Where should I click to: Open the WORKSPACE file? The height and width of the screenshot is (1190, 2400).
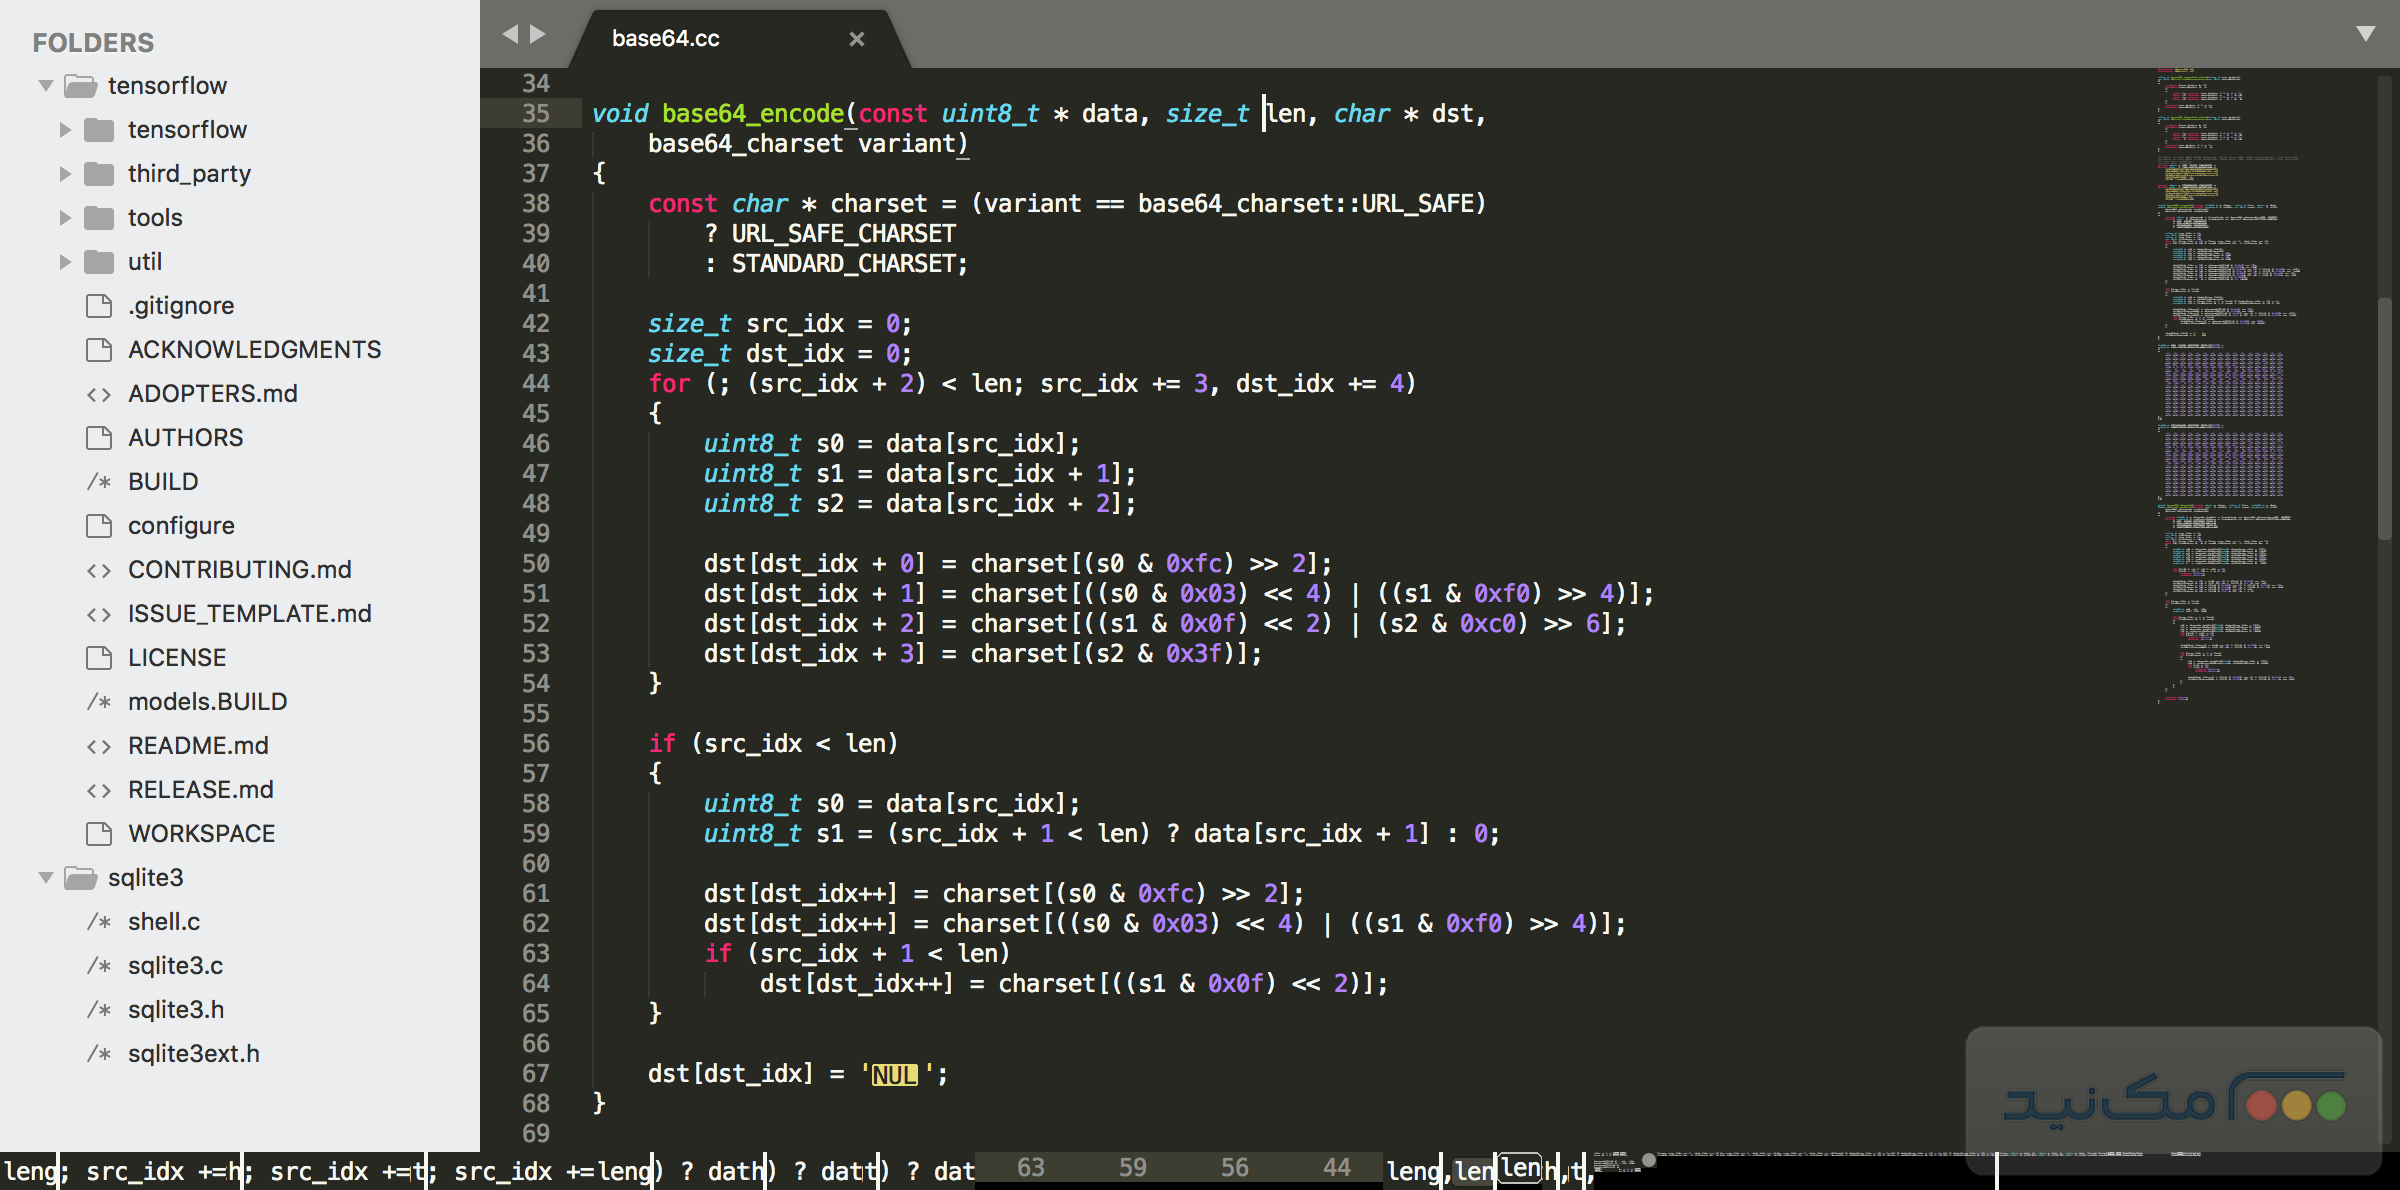tap(202, 833)
